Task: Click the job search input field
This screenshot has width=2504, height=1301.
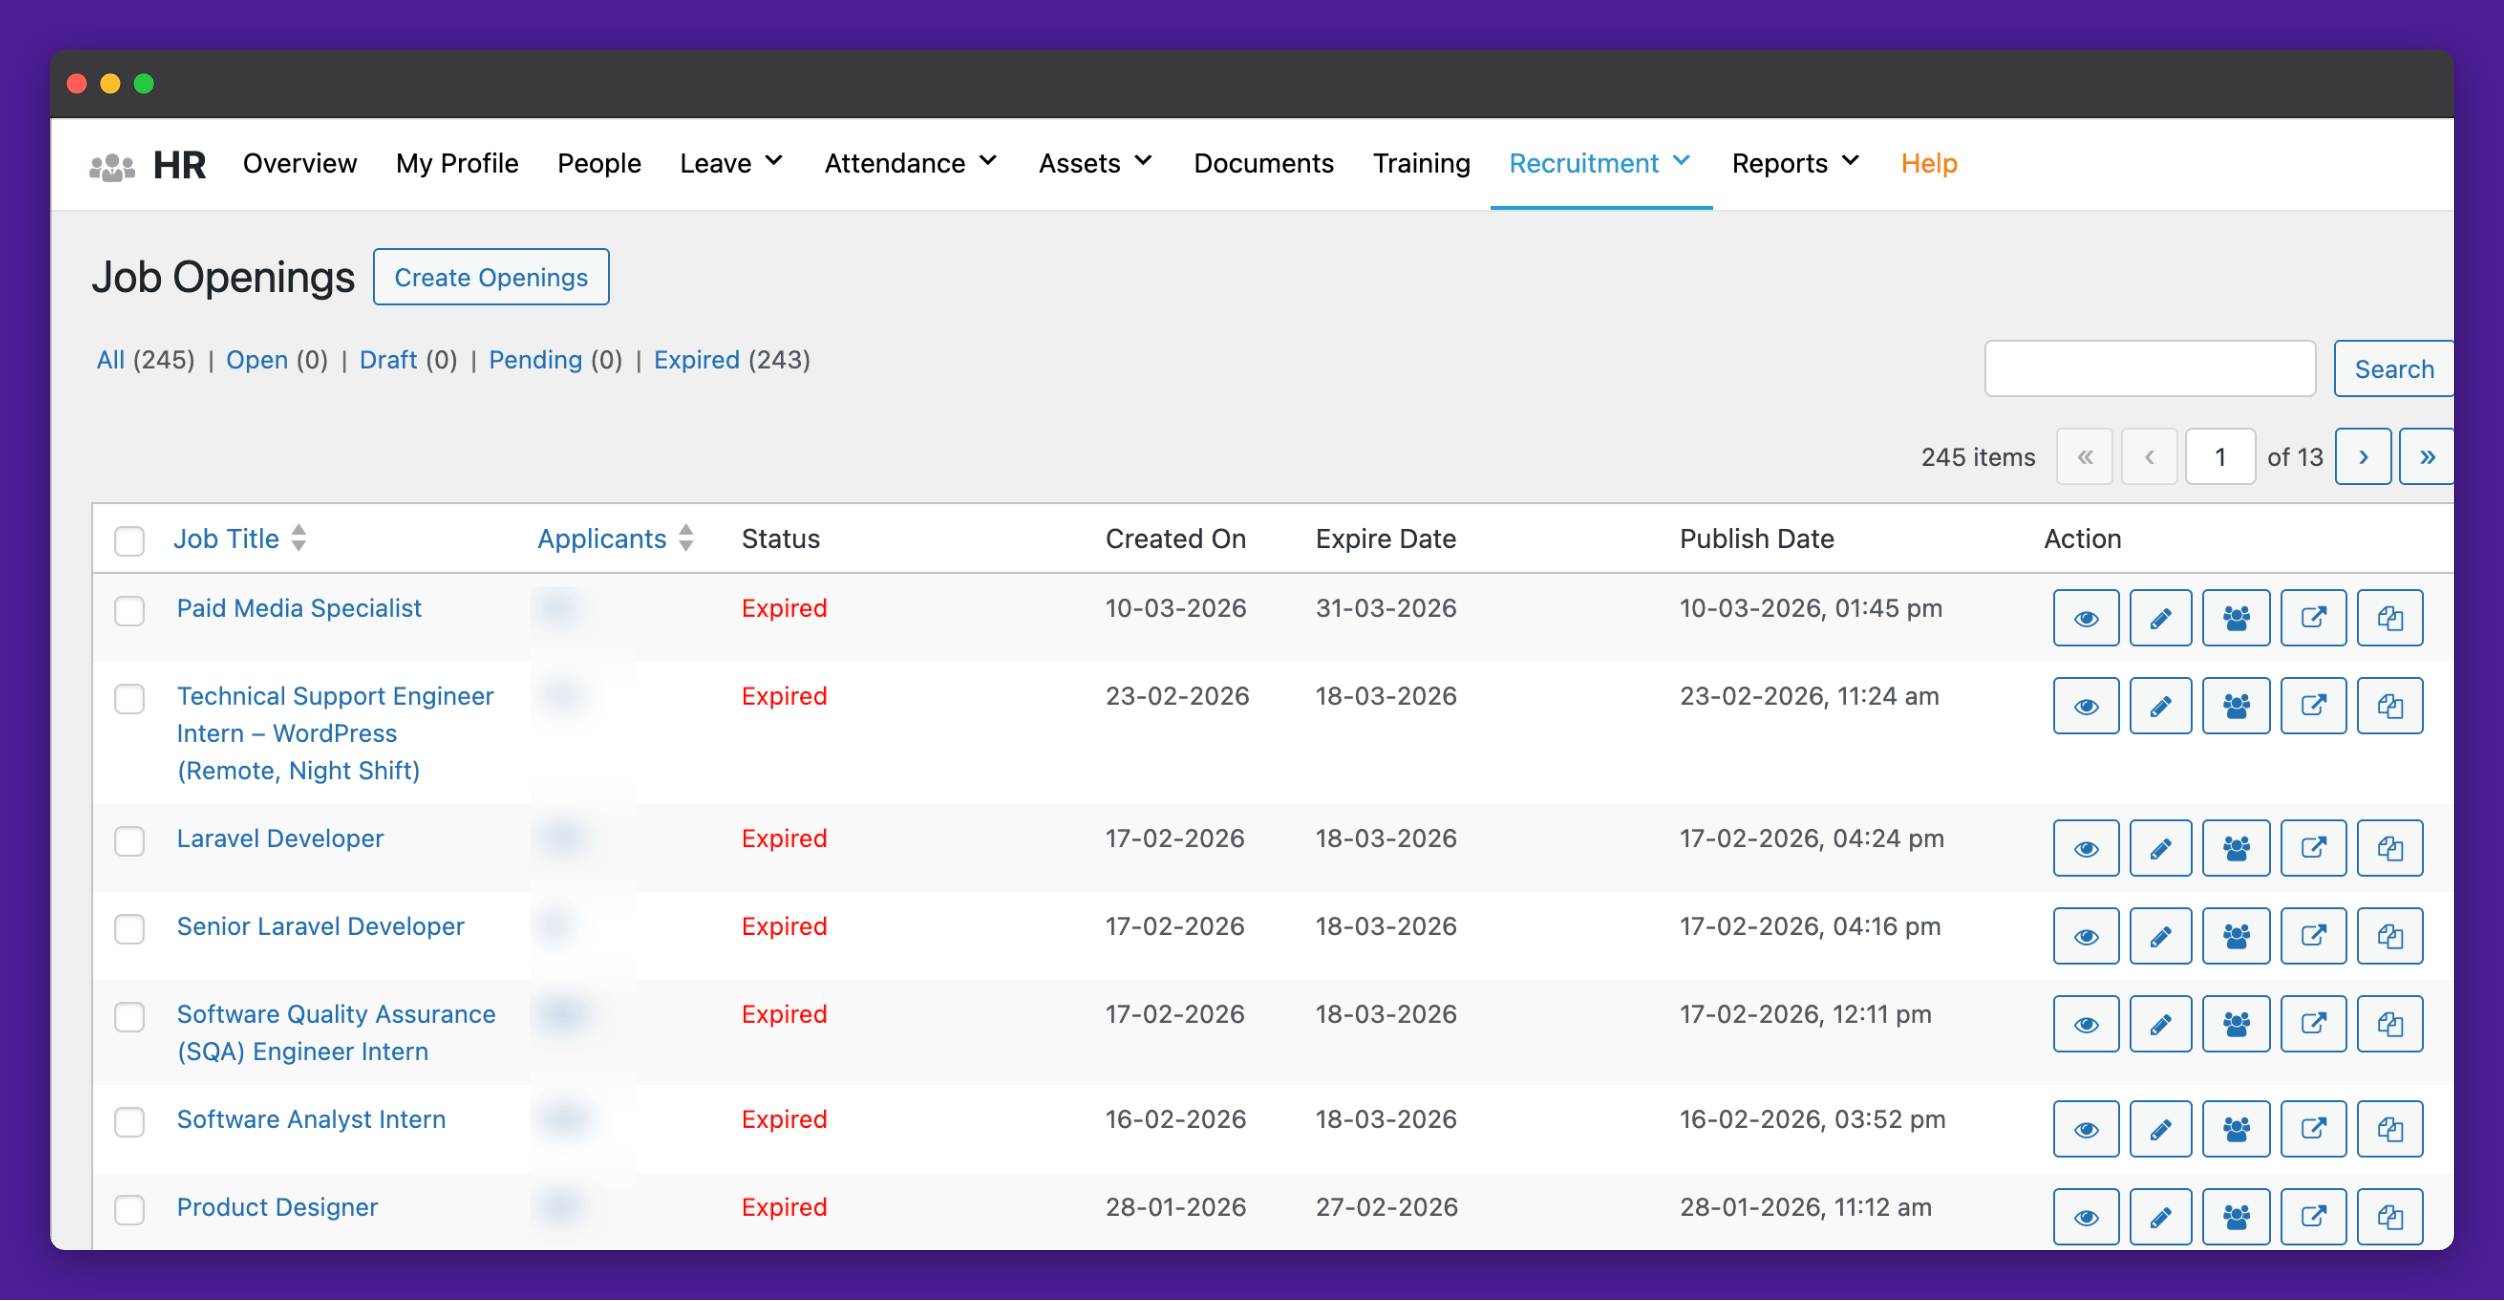Action: 2149,369
